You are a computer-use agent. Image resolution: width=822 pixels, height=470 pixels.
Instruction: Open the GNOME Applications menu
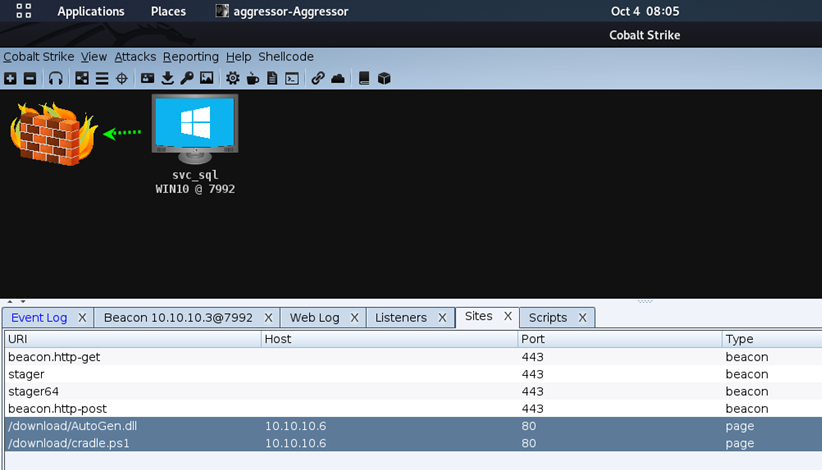91,12
